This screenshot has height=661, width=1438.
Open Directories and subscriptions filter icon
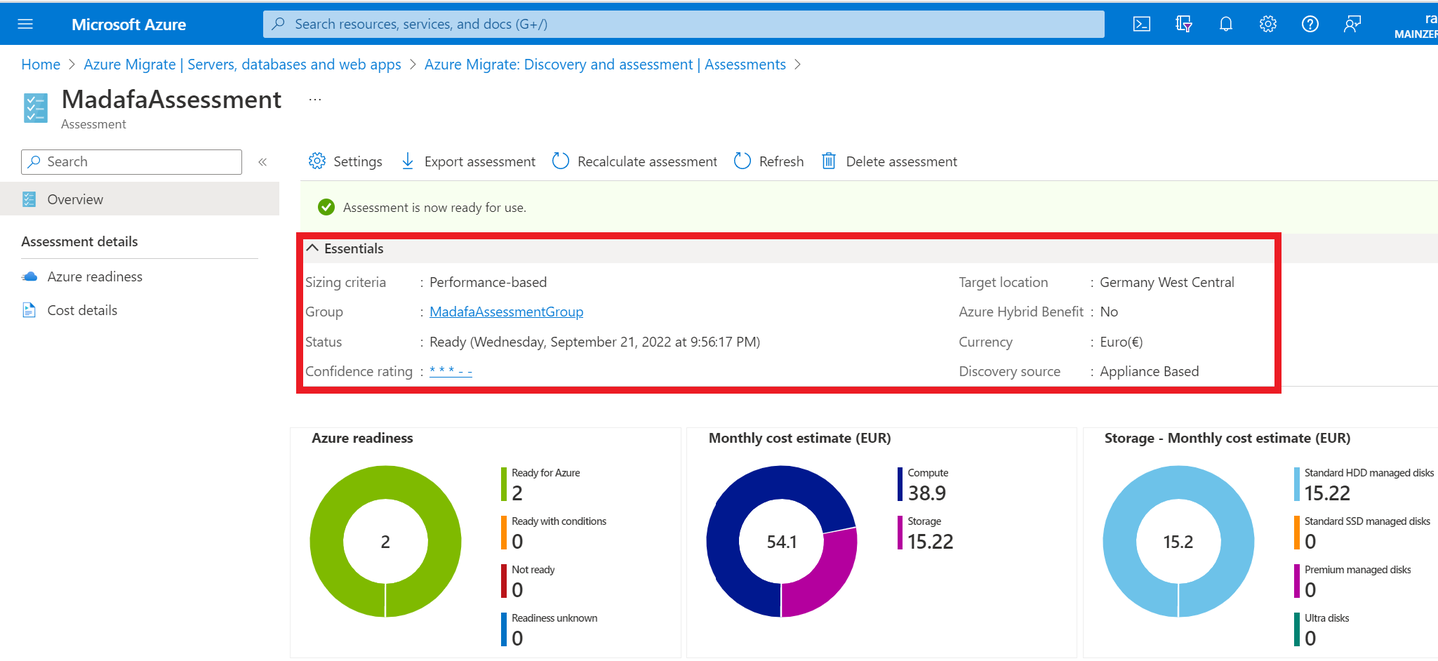[1184, 24]
